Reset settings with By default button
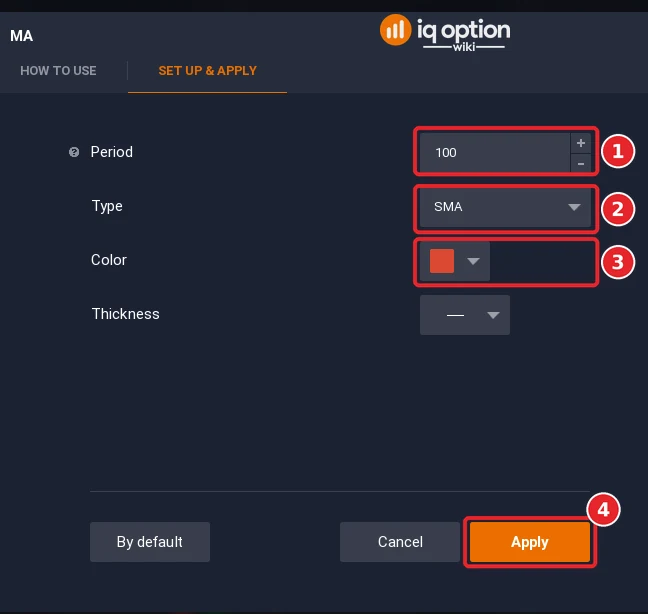Image resolution: width=648 pixels, height=614 pixels. 150,542
